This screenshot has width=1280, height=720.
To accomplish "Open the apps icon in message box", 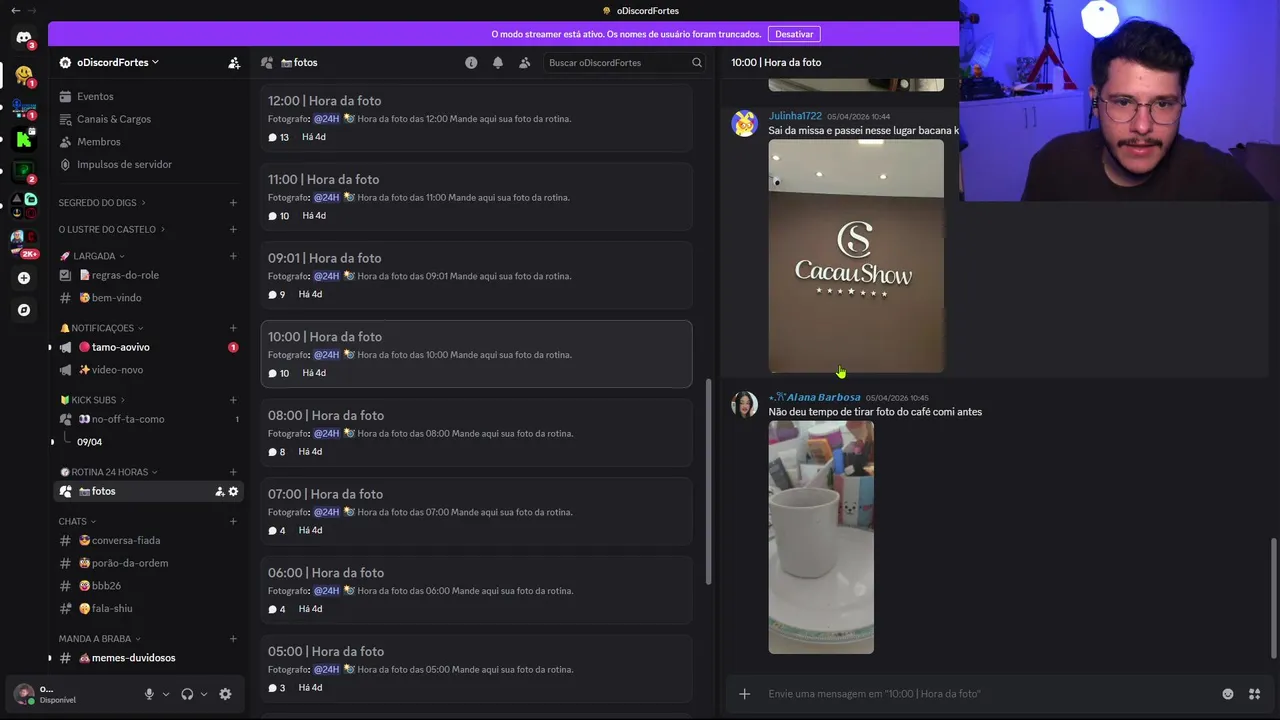I will tap(1255, 694).
